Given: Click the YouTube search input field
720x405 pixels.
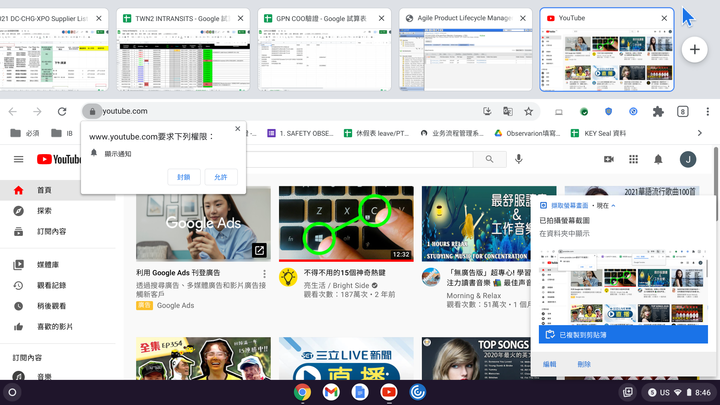Looking at the screenshot, I should click(360, 159).
